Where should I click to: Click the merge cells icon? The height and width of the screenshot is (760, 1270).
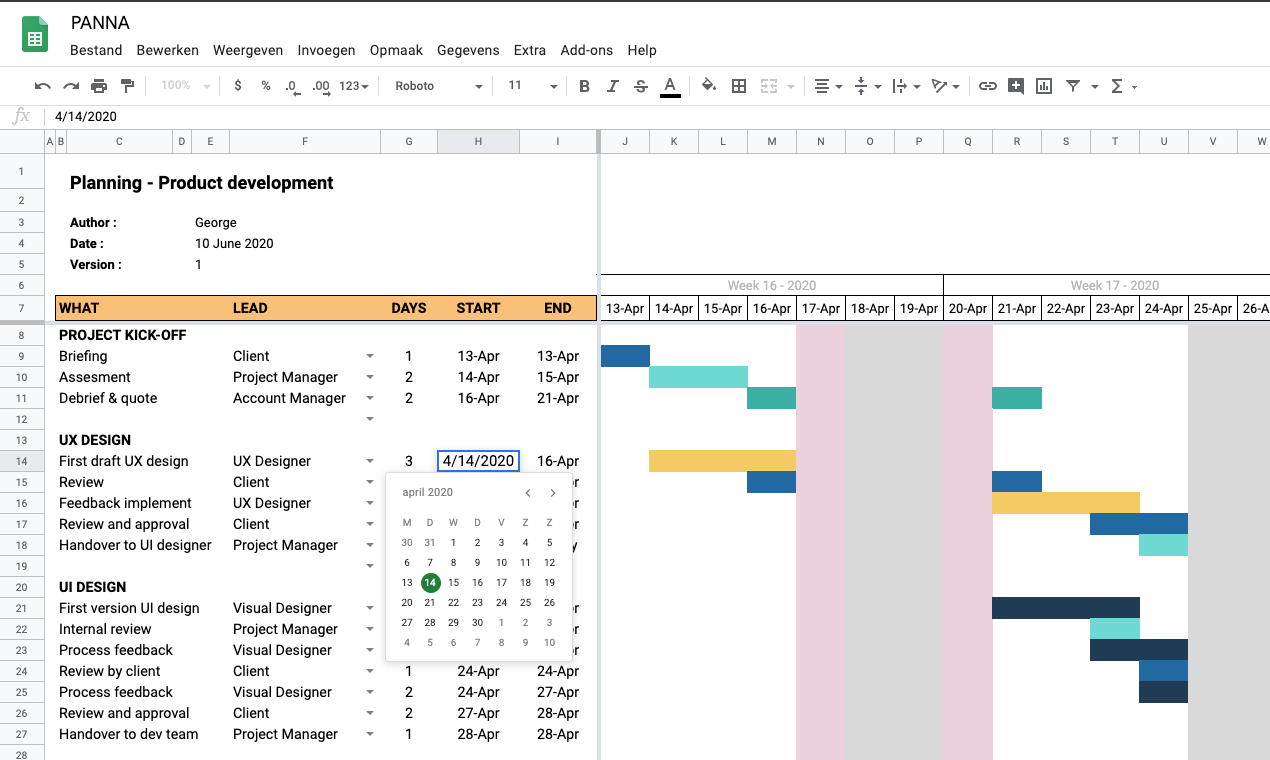(x=769, y=86)
